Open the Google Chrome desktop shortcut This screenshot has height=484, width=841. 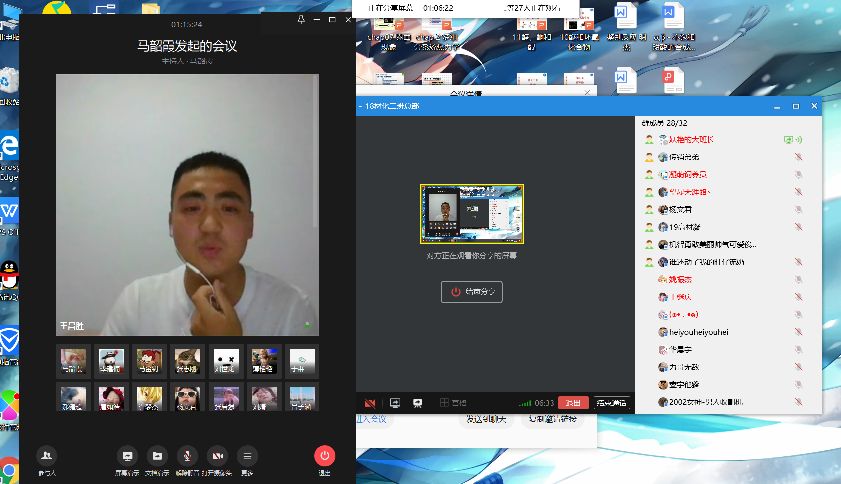pos(9,468)
